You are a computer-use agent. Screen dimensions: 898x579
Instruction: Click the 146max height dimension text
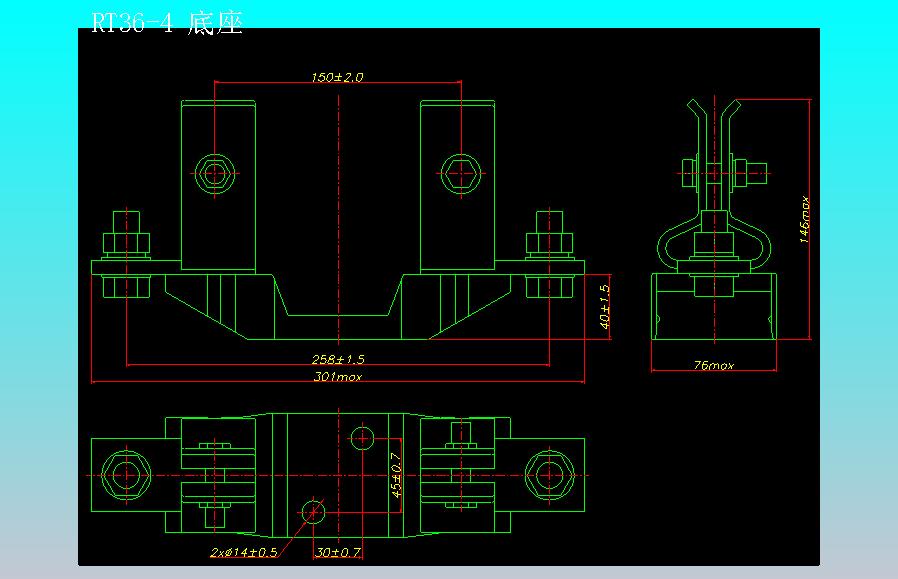point(805,219)
